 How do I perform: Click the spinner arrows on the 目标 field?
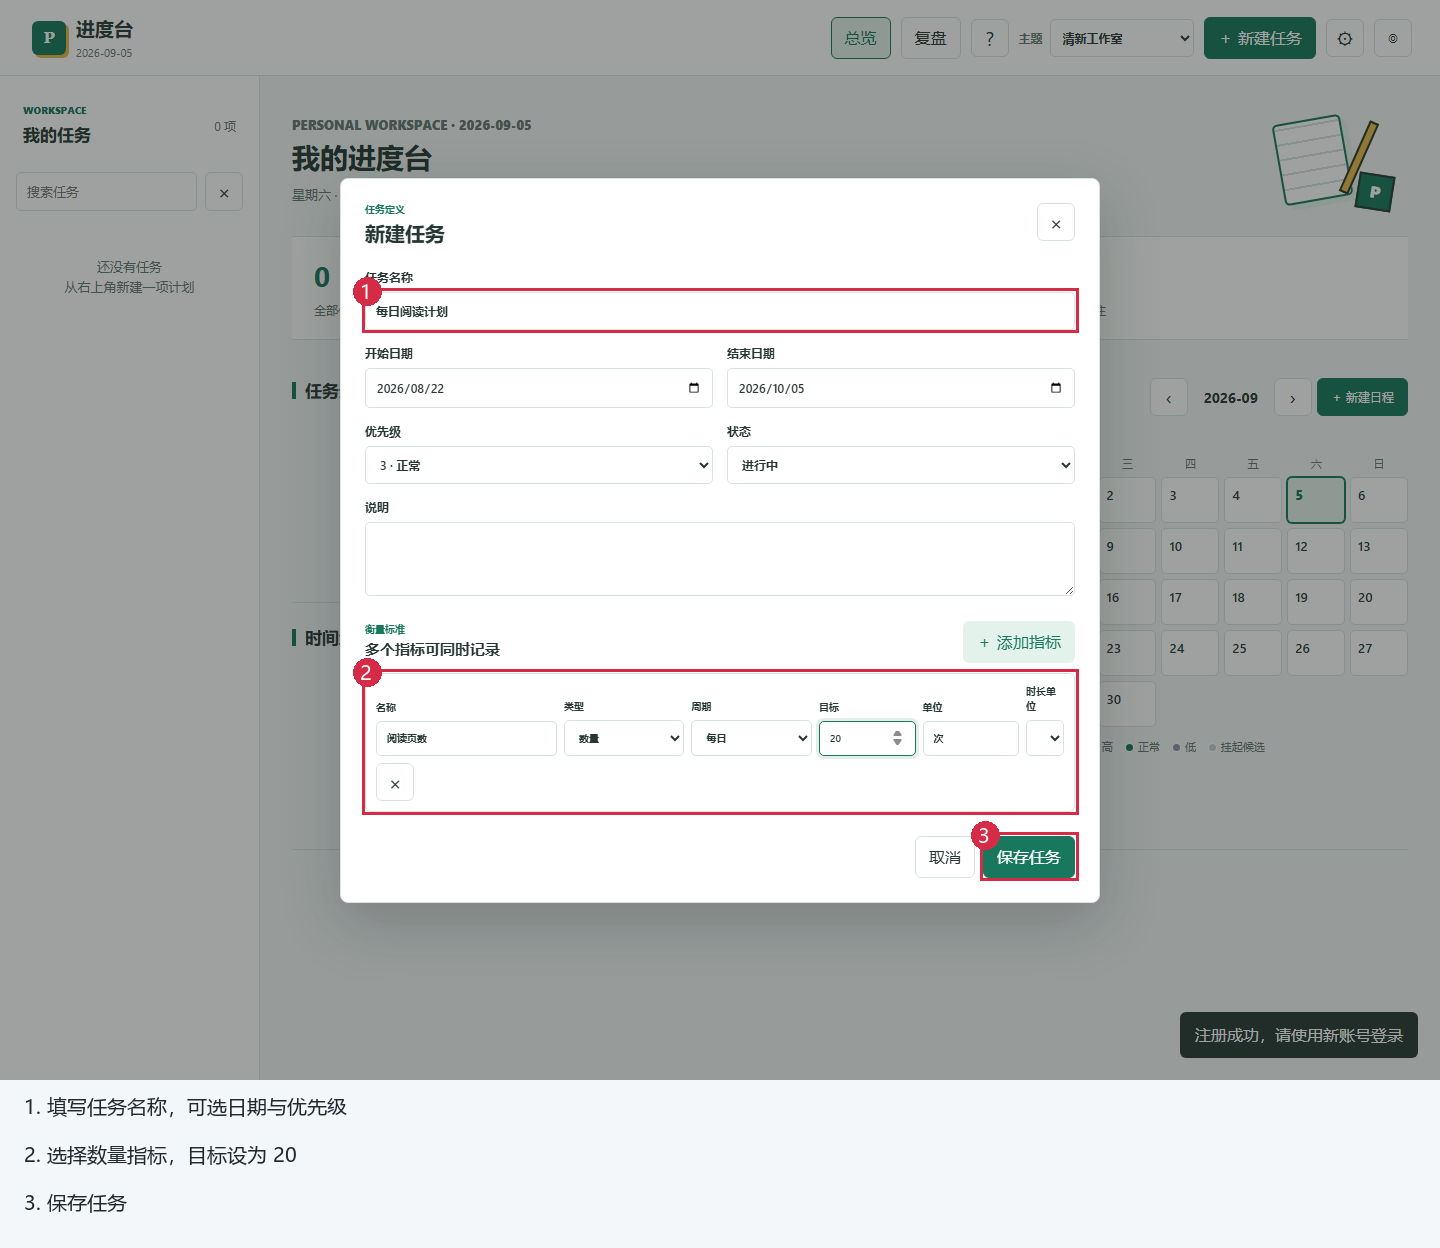point(897,738)
